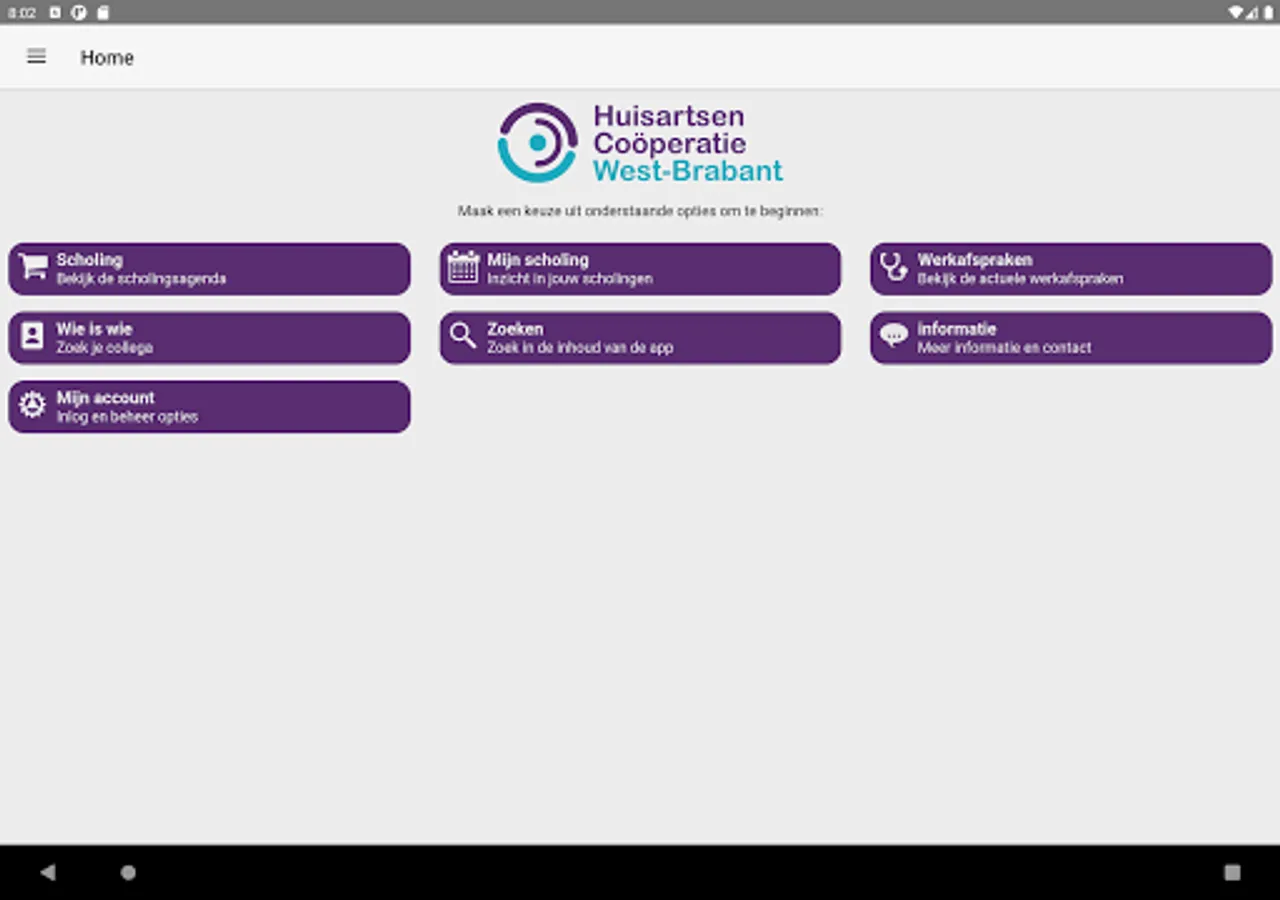Open the Mijn scholing tile title
Screen dimensions: 1280x900
pos(538,260)
